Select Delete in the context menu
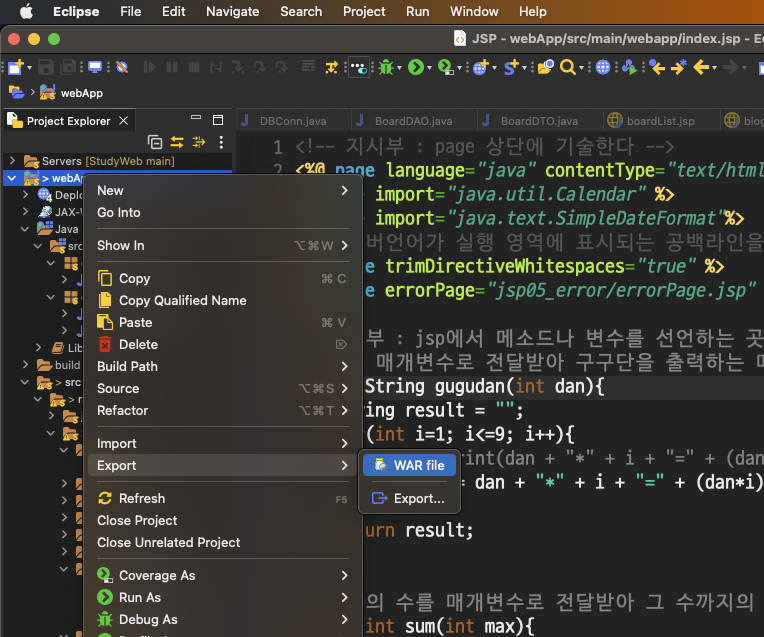 coord(223,344)
